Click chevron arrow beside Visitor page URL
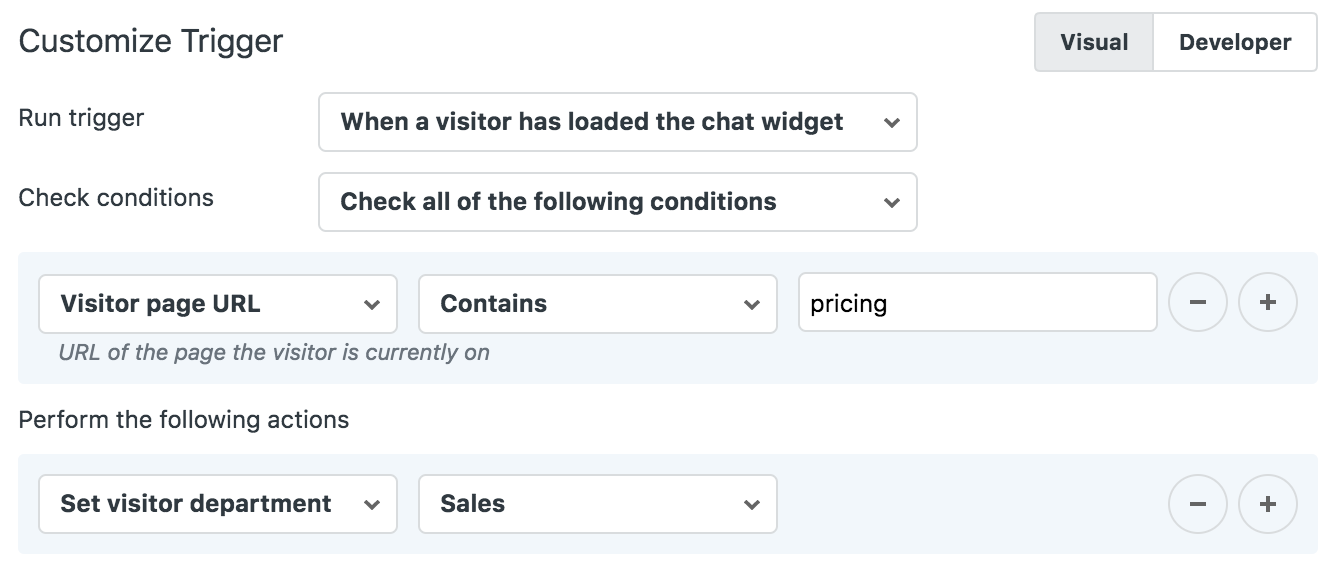1338x578 pixels. 372,305
